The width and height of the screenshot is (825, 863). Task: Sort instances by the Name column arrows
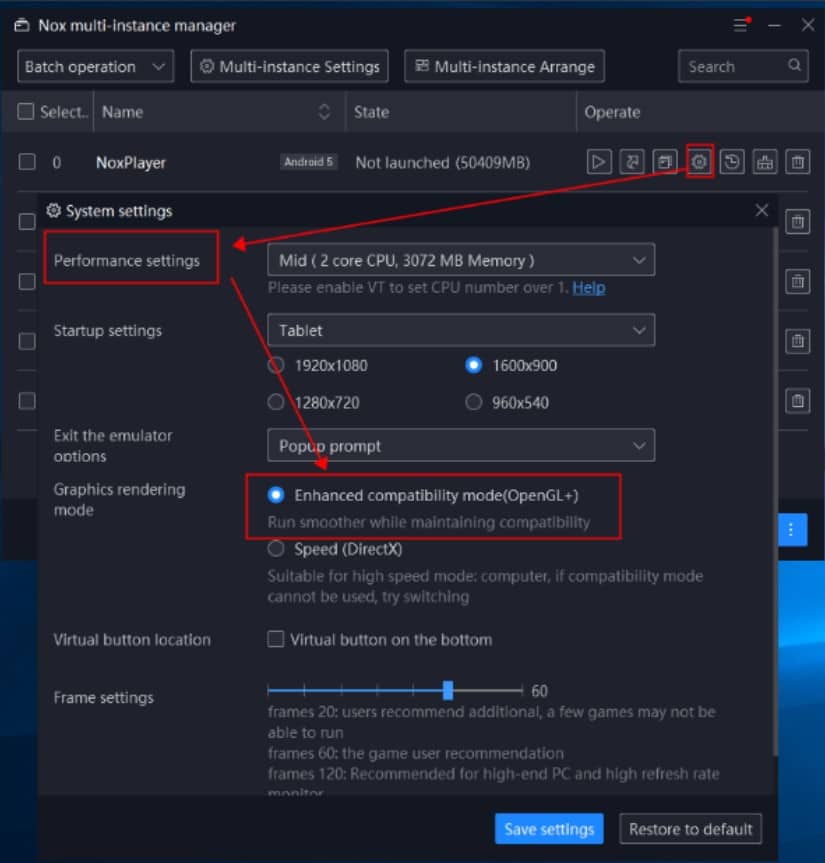pyautogui.click(x=325, y=112)
